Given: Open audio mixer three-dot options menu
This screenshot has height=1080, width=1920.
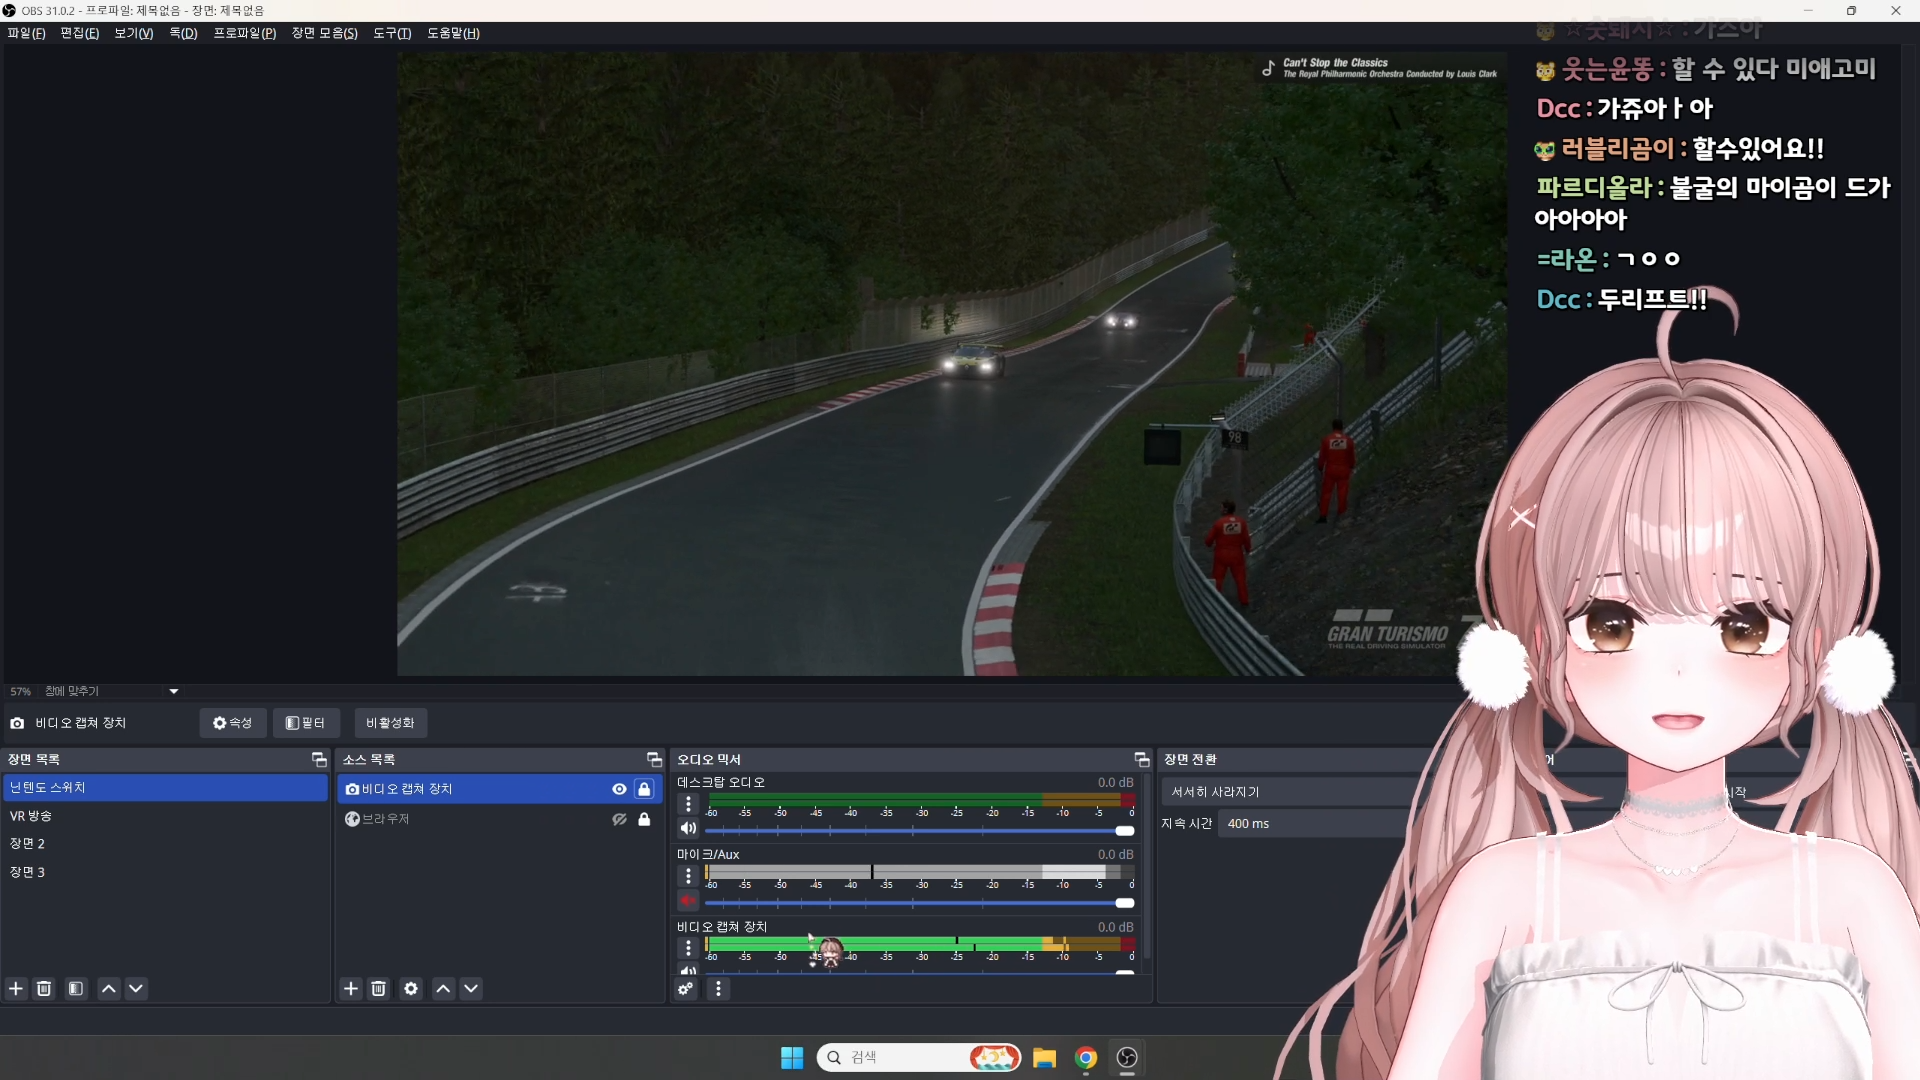Looking at the screenshot, I should pos(718,988).
